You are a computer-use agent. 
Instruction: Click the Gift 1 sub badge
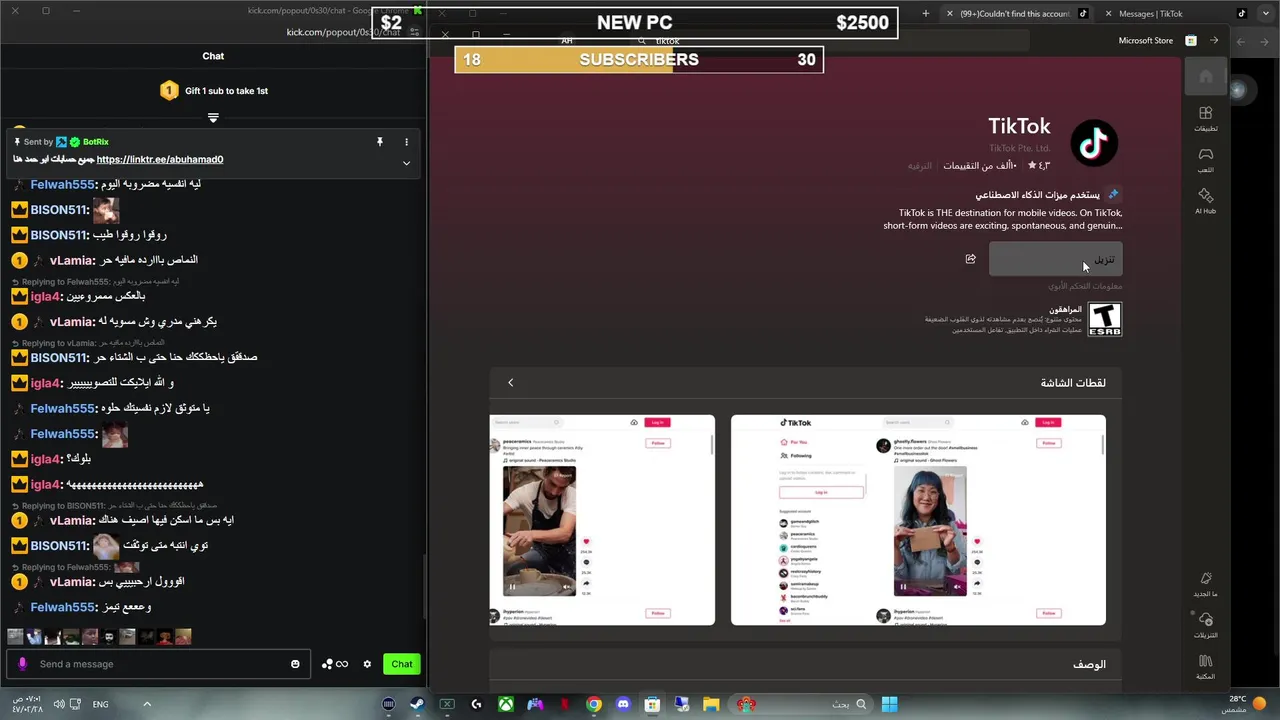[169, 91]
